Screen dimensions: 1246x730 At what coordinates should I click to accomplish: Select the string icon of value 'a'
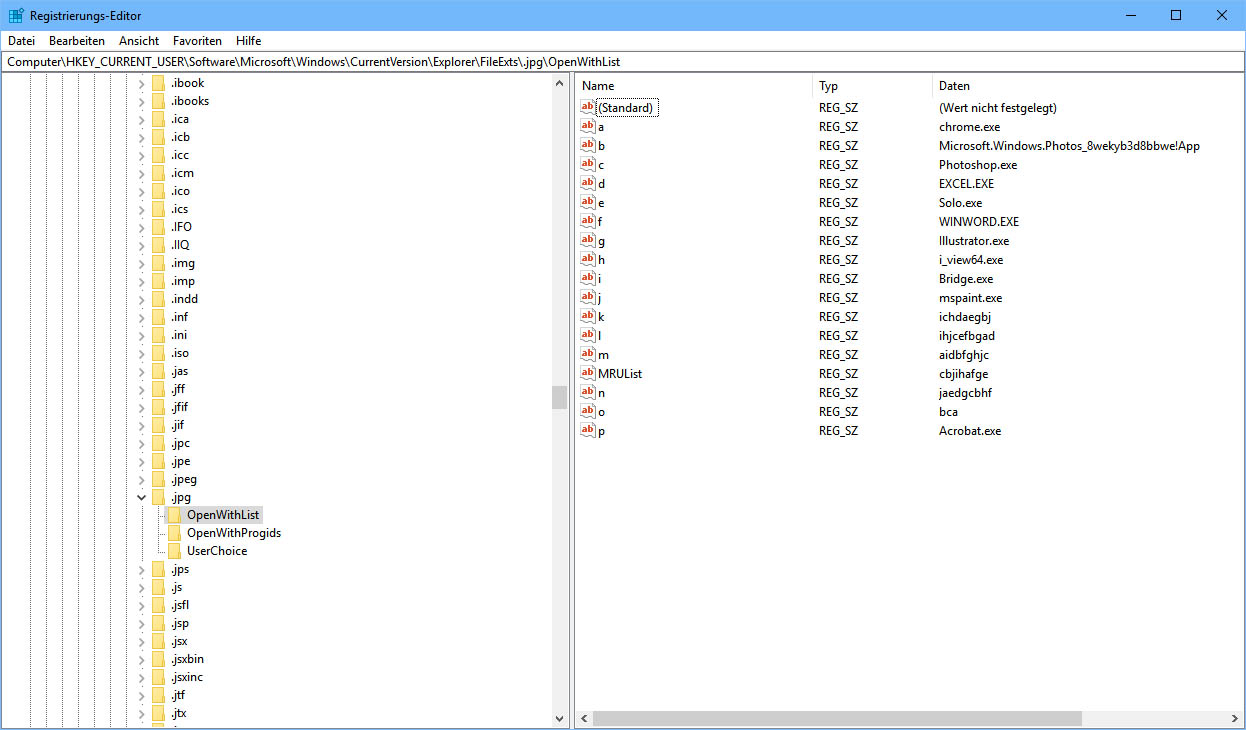(588, 127)
